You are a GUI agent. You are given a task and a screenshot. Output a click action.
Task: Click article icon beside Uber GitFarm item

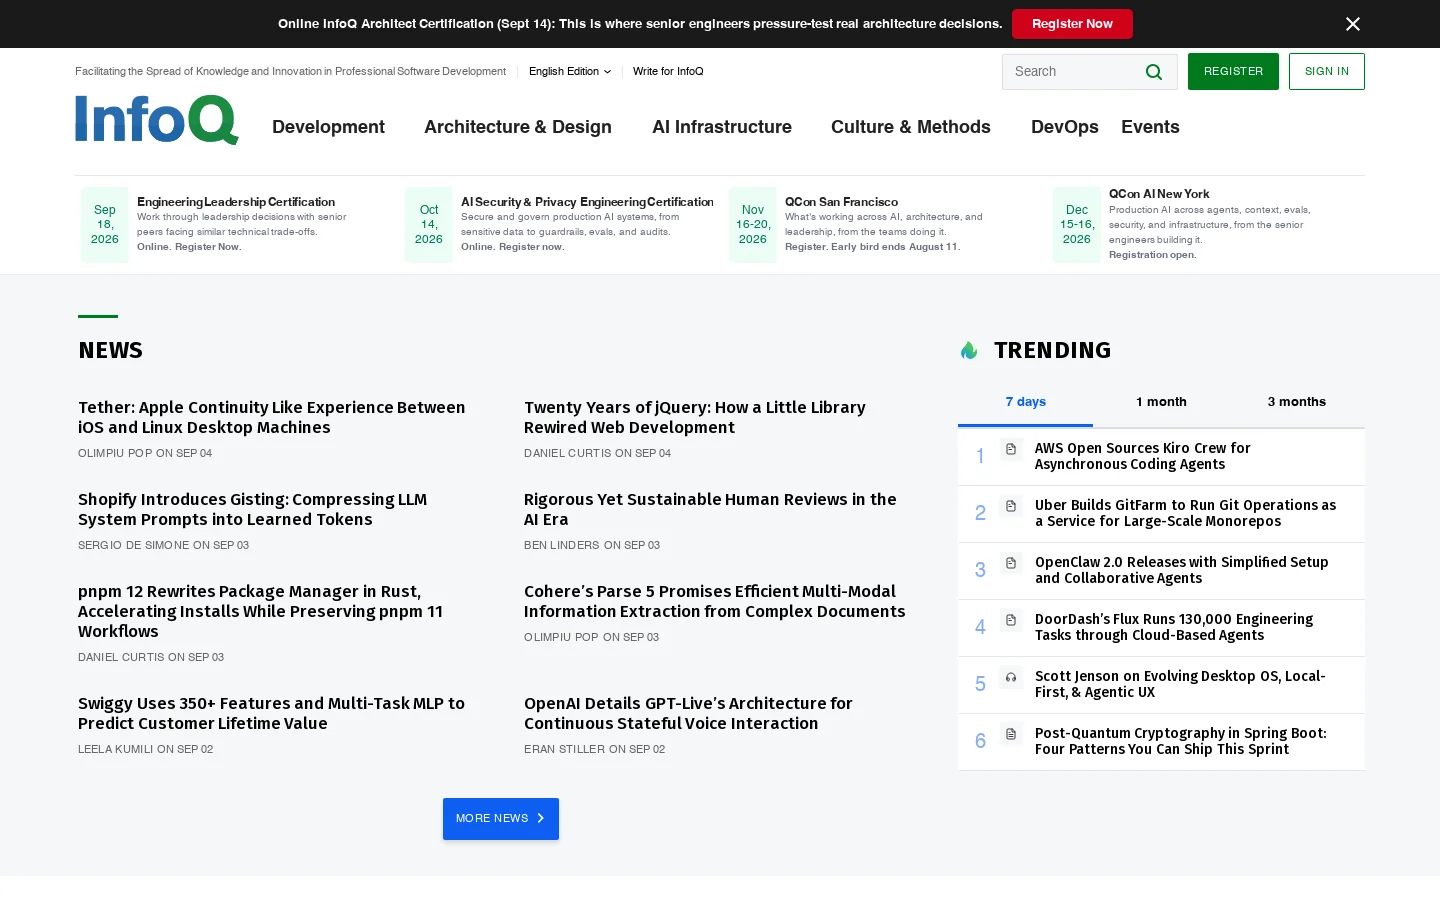[1011, 506]
